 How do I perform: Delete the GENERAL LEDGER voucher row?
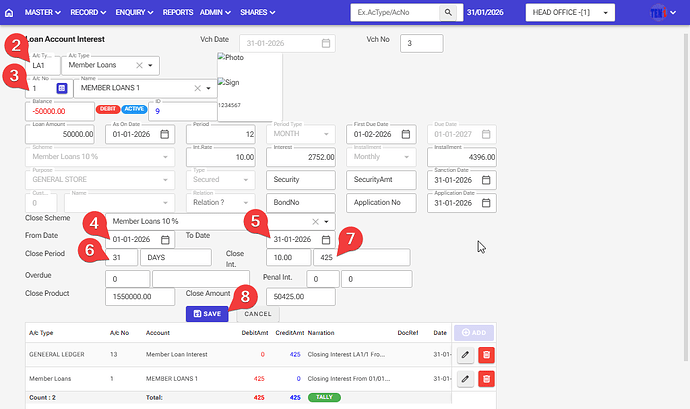pyautogui.click(x=486, y=353)
